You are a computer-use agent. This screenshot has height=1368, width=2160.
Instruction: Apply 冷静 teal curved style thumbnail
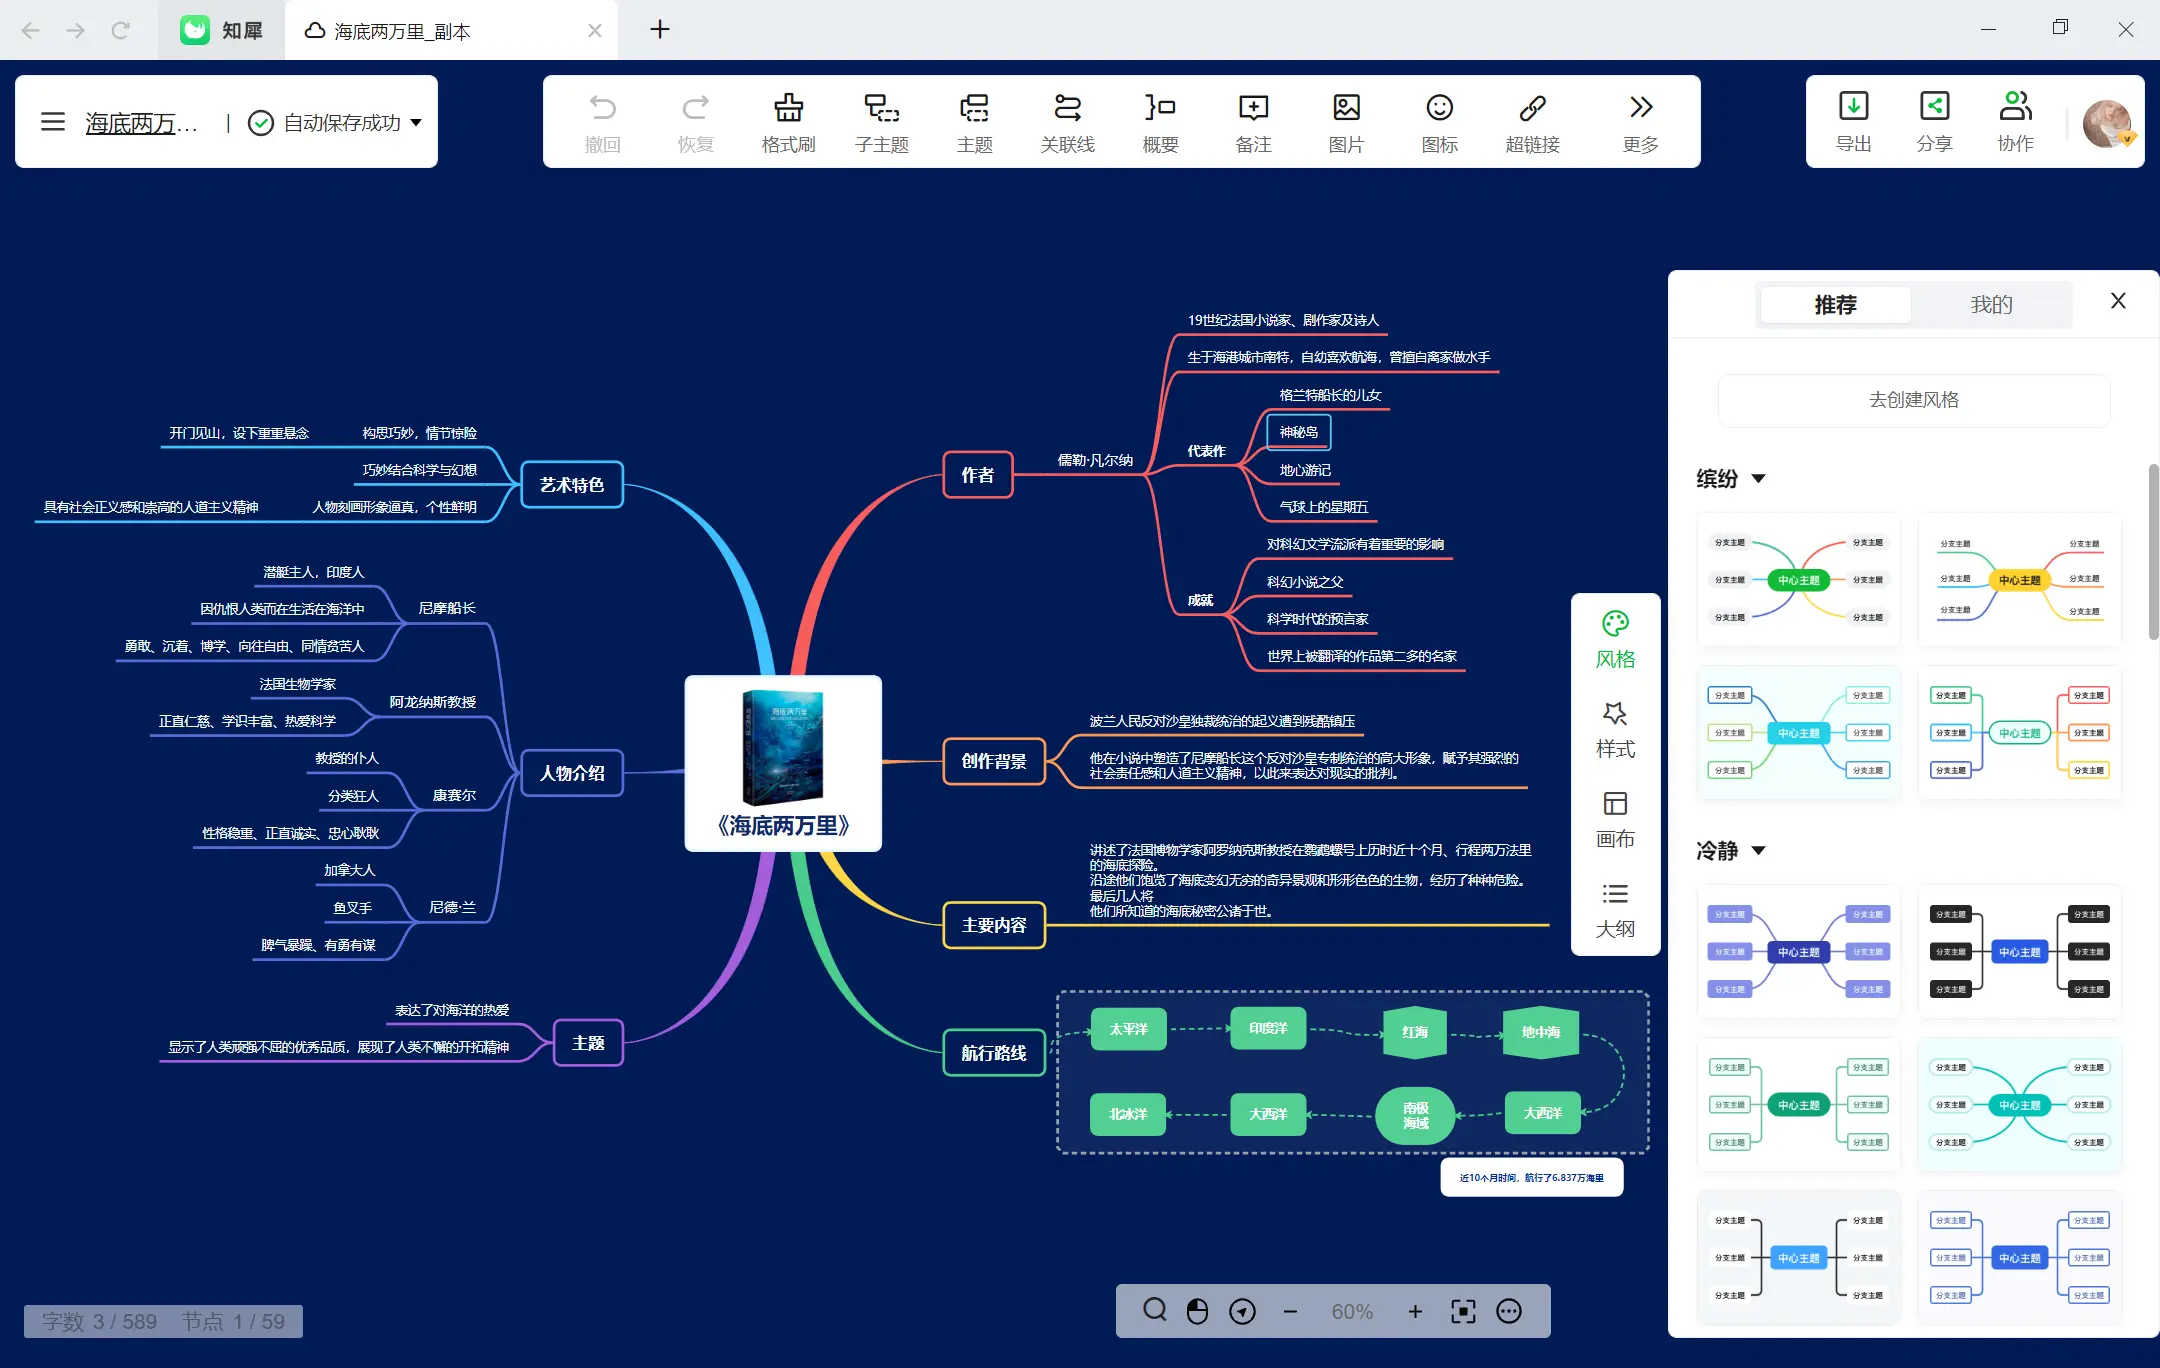click(2019, 1104)
